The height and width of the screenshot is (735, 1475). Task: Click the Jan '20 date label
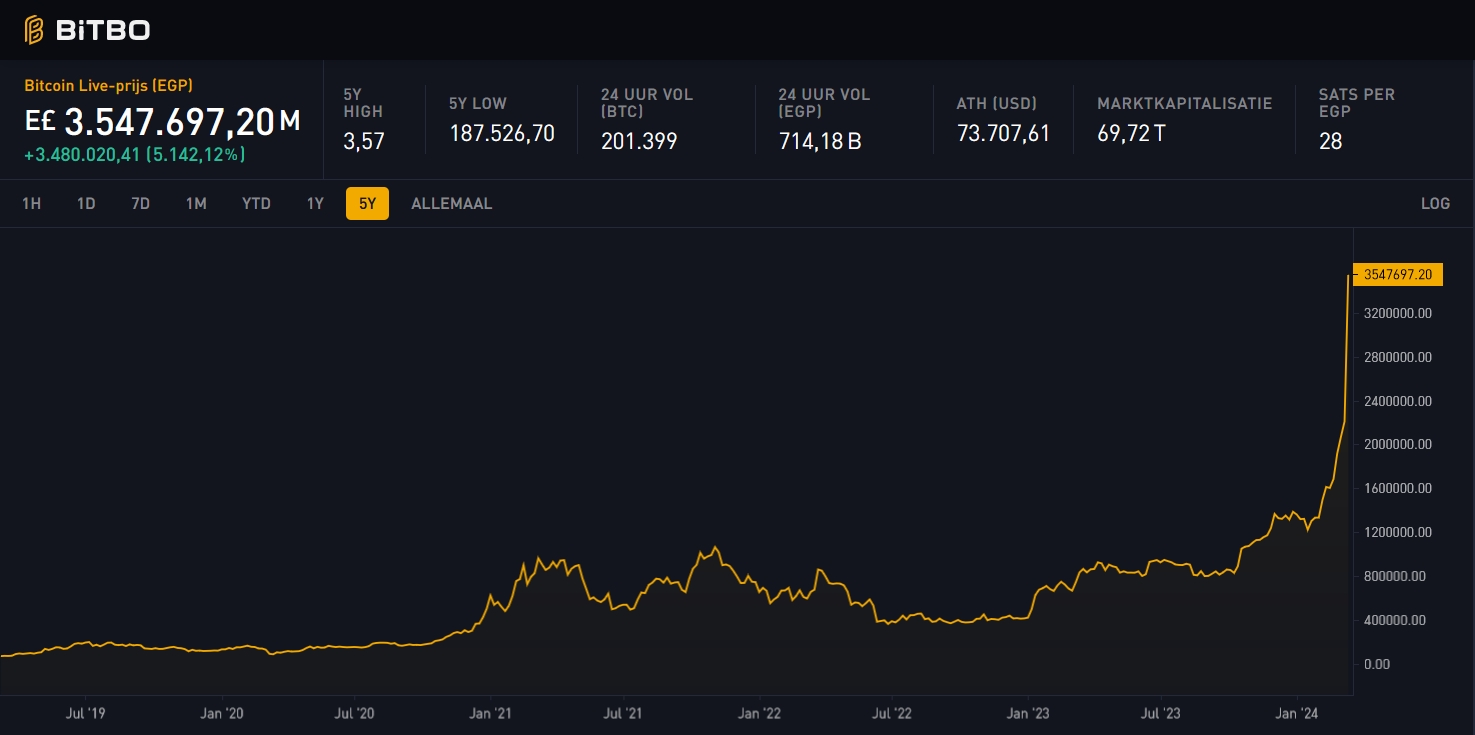coord(222,713)
